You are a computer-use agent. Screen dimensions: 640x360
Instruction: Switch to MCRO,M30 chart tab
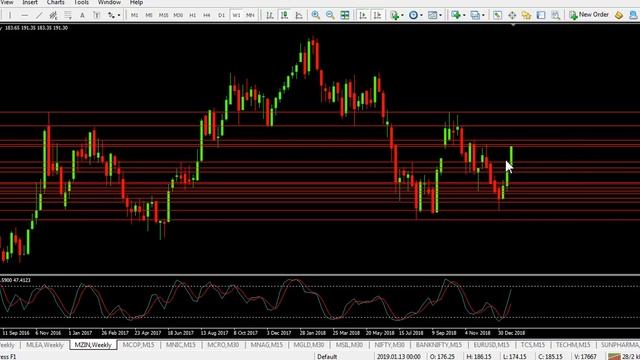pos(223,345)
